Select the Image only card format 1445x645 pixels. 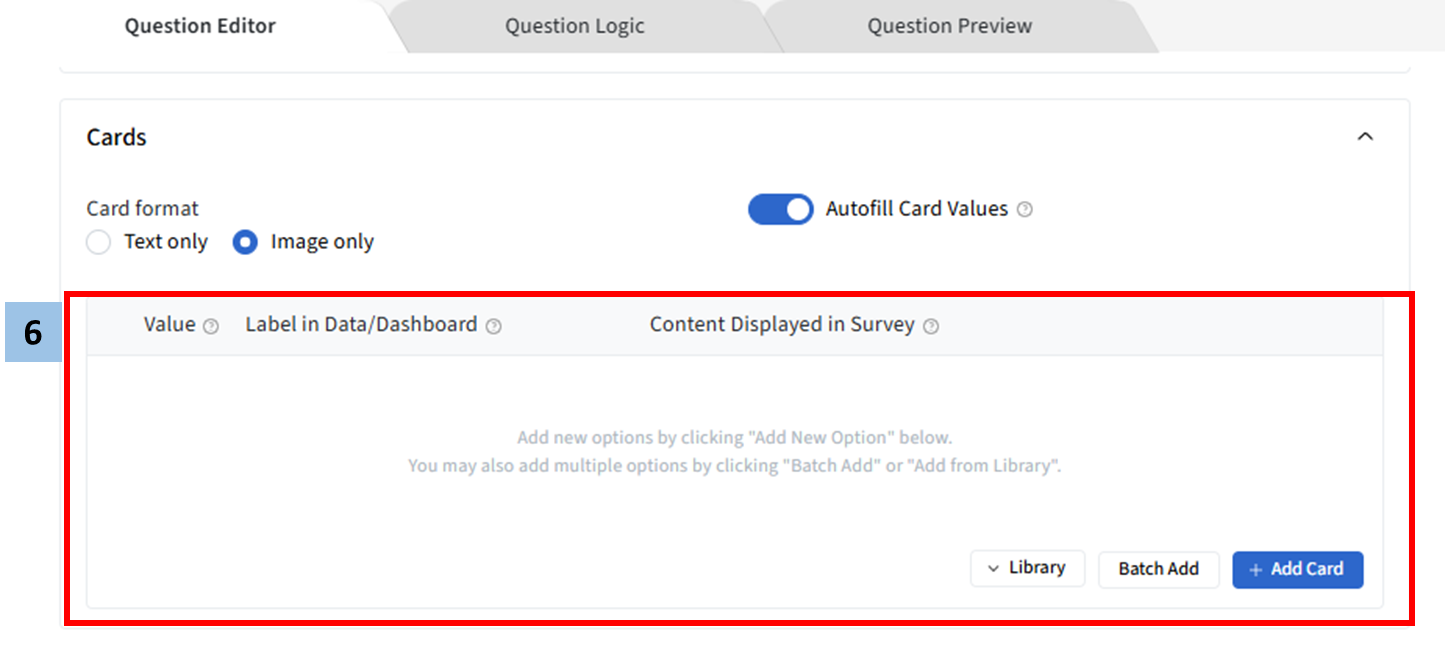tap(245, 242)
